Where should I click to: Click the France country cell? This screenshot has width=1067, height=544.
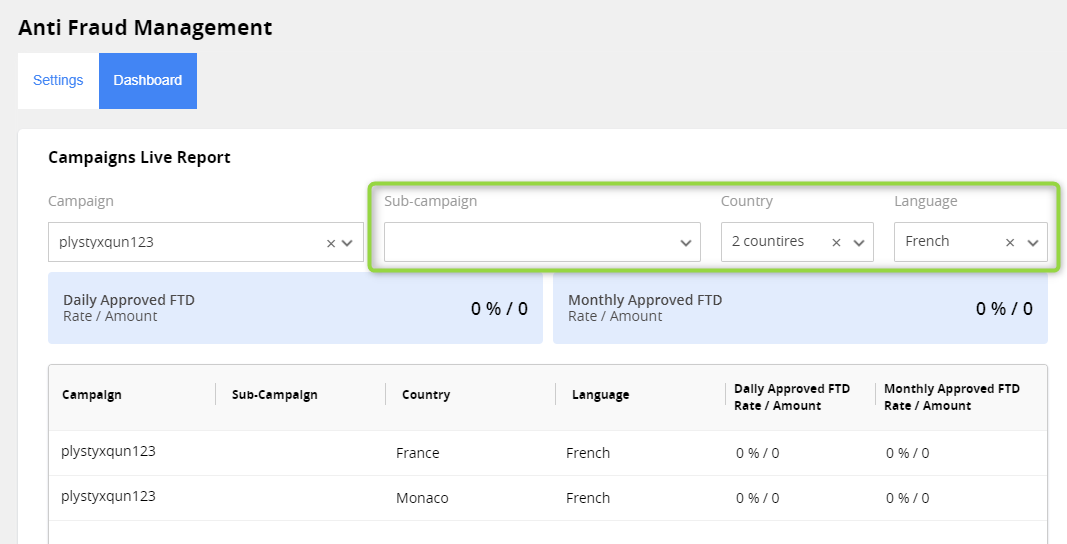pos(418,453)
